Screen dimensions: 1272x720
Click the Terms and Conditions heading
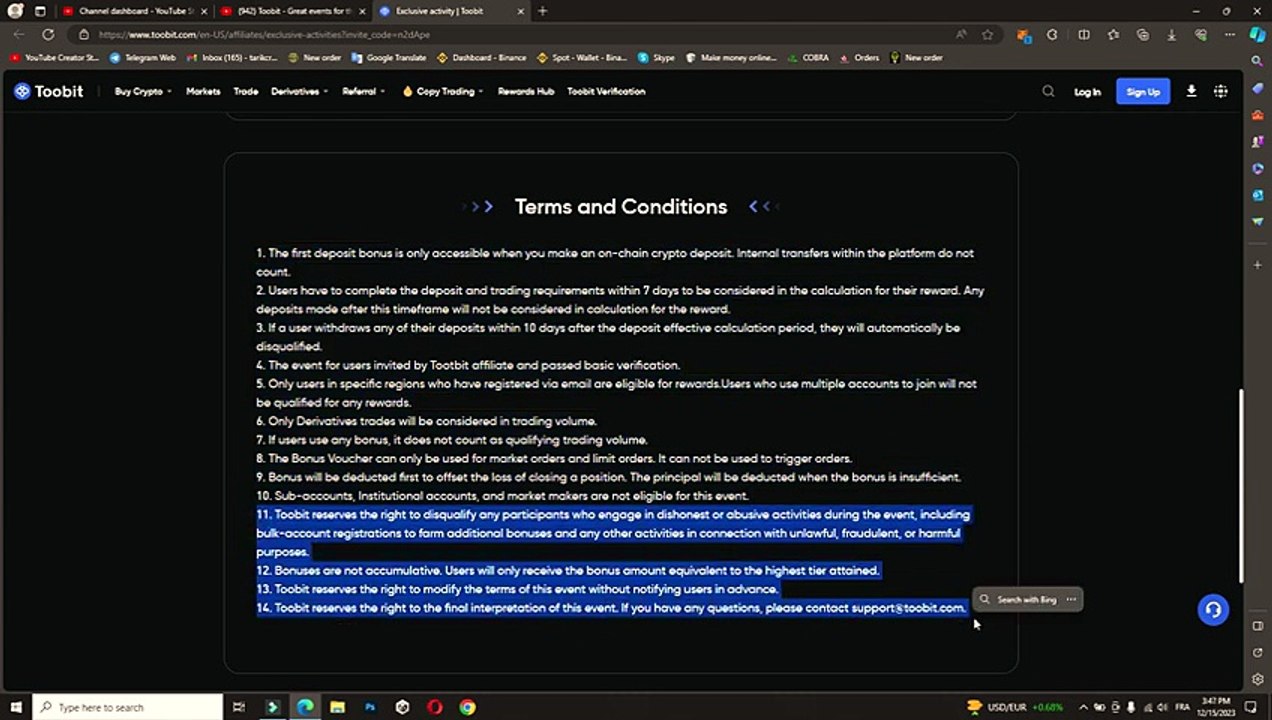[x=620, y=207]
